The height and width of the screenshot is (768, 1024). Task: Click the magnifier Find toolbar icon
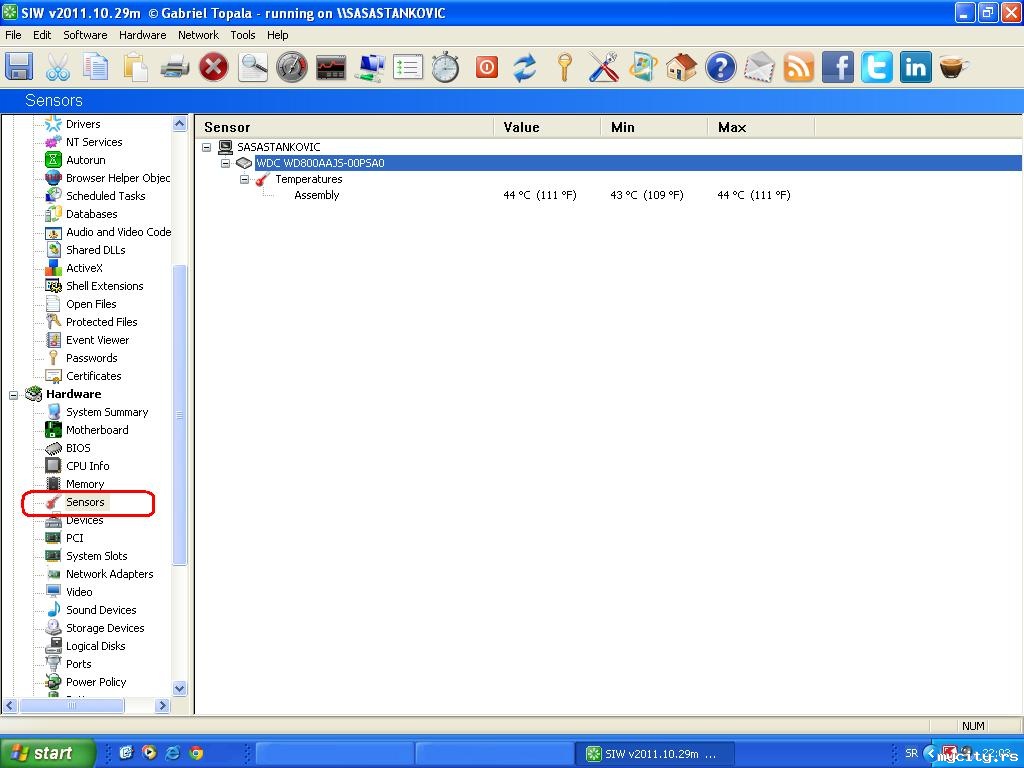(253, 67)
